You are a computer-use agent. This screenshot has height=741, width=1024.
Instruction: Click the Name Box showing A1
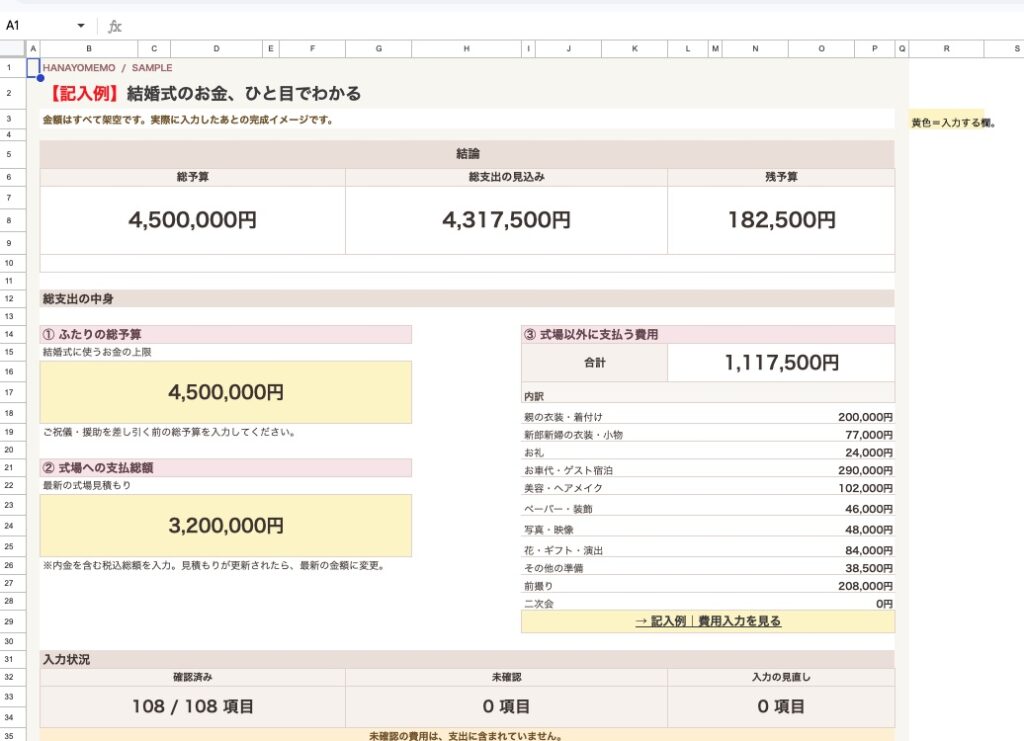click(x=38, y=26)
